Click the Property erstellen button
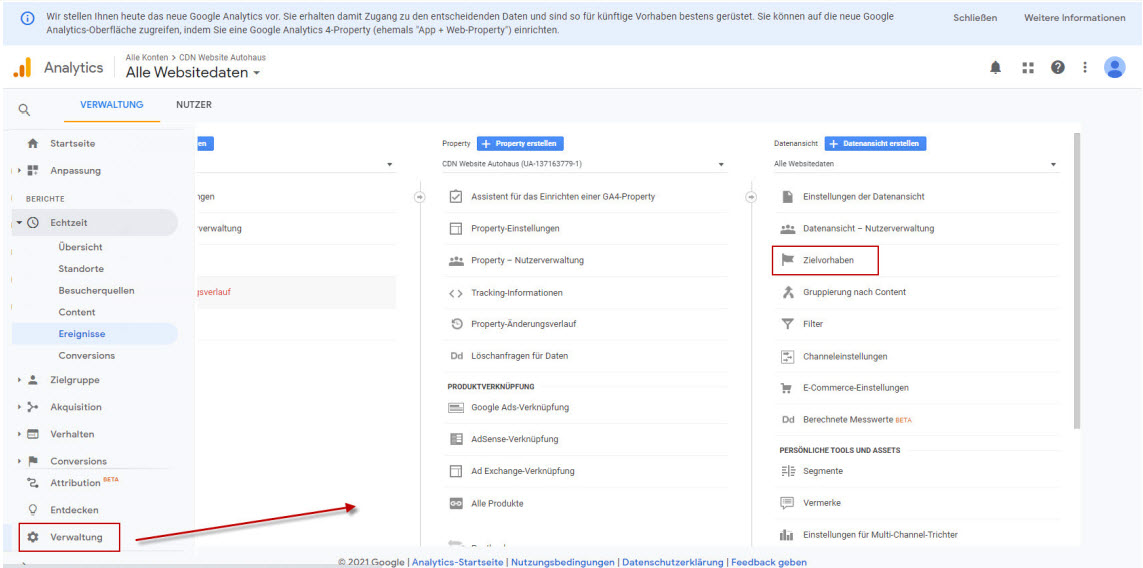The image size is (1143, 568). pos(520,144)
